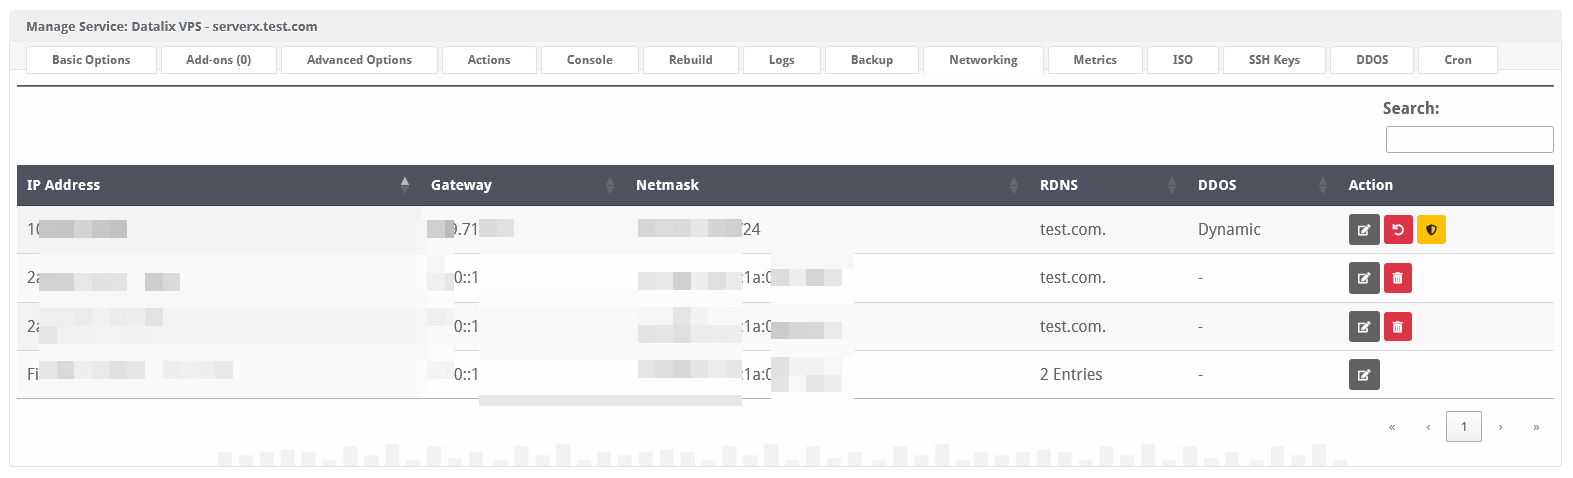1573x478 pixels.
Task: Sort the table by DDOS column
Action: (1323, 185)
